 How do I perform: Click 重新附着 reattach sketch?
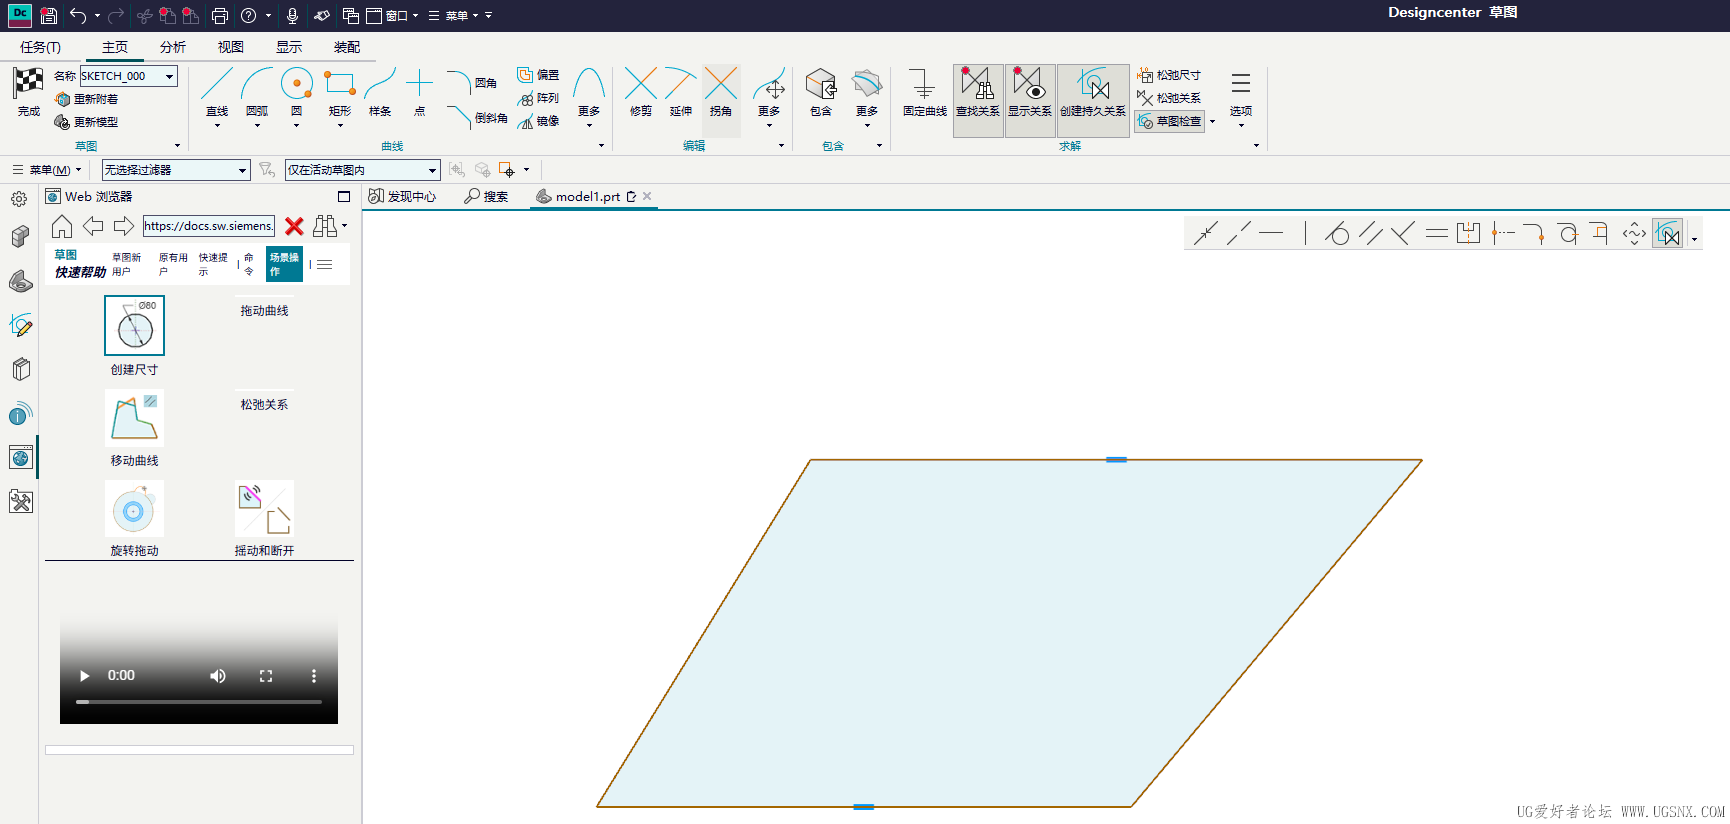click(x=87, y=99)
